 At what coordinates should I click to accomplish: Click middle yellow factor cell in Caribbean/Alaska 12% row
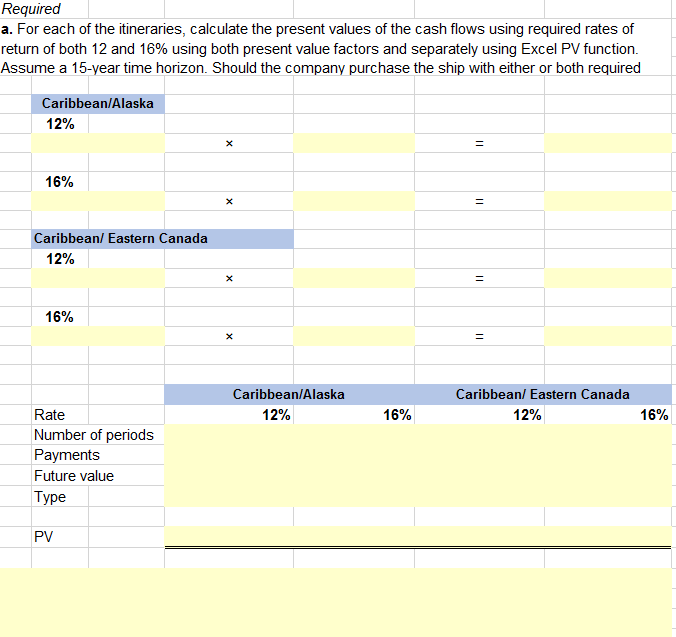pyautogui.click(x=354, y=143)
